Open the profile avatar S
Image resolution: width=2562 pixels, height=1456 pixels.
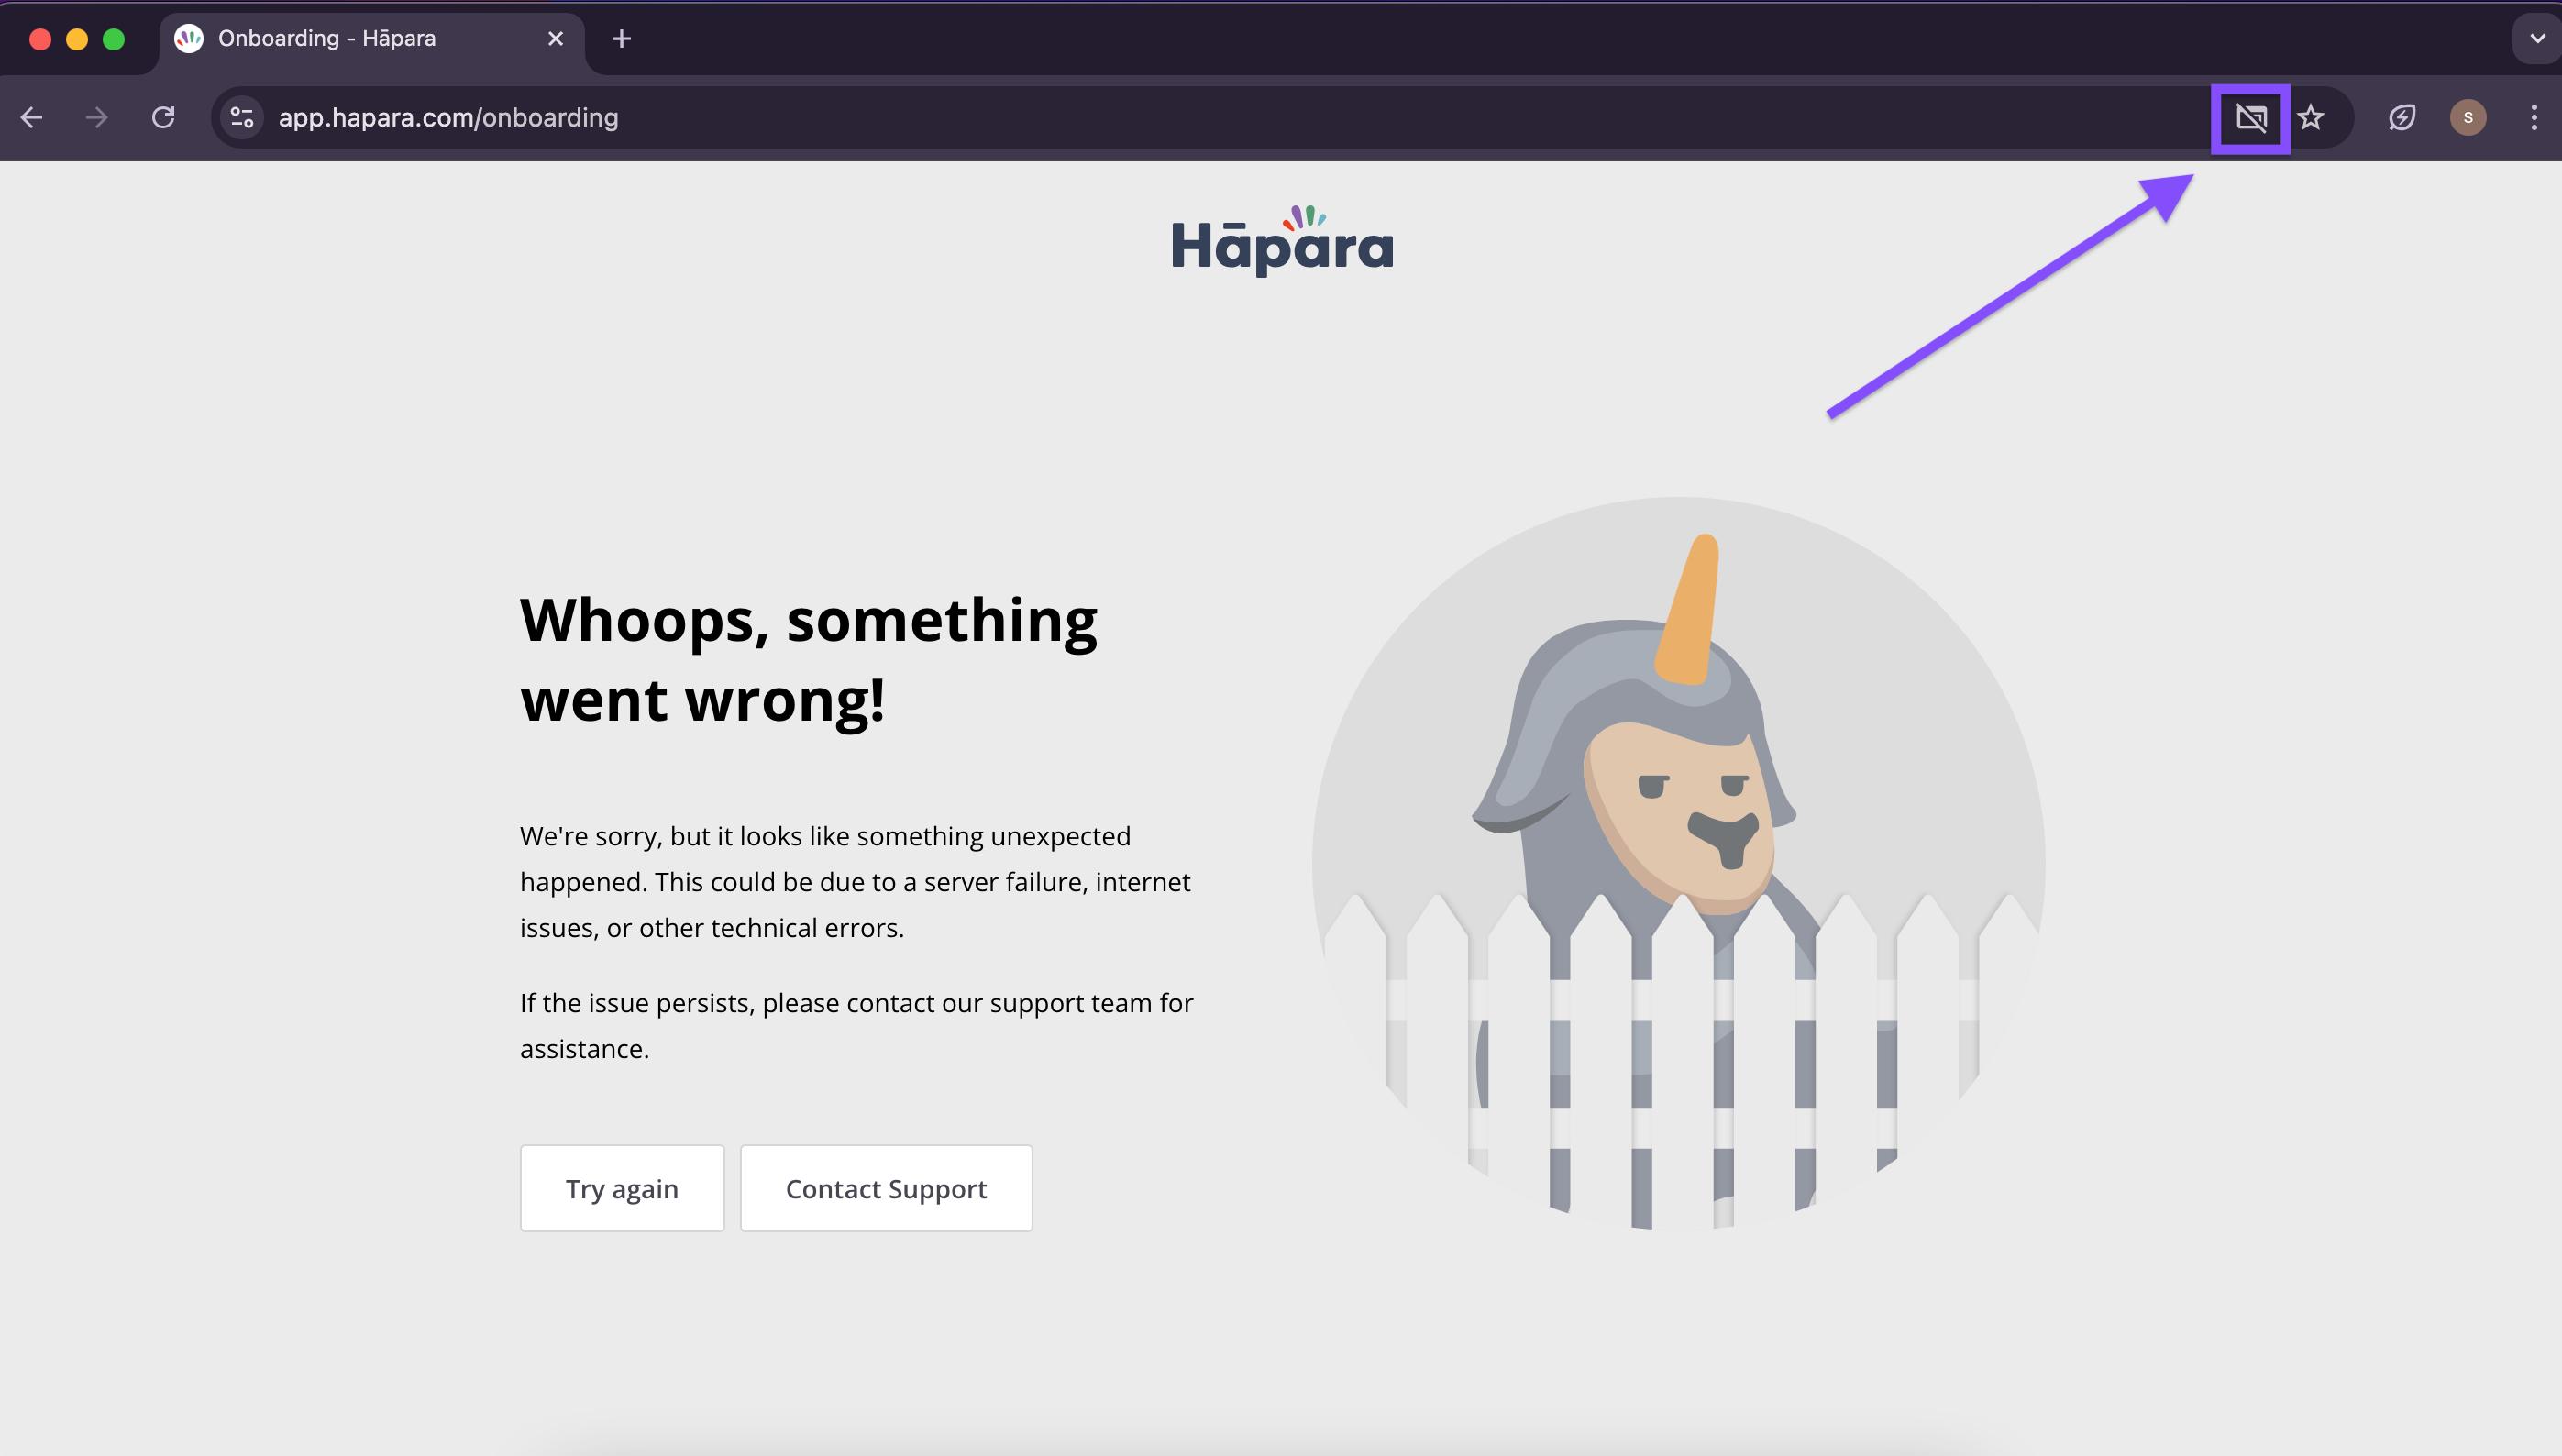2468,118
